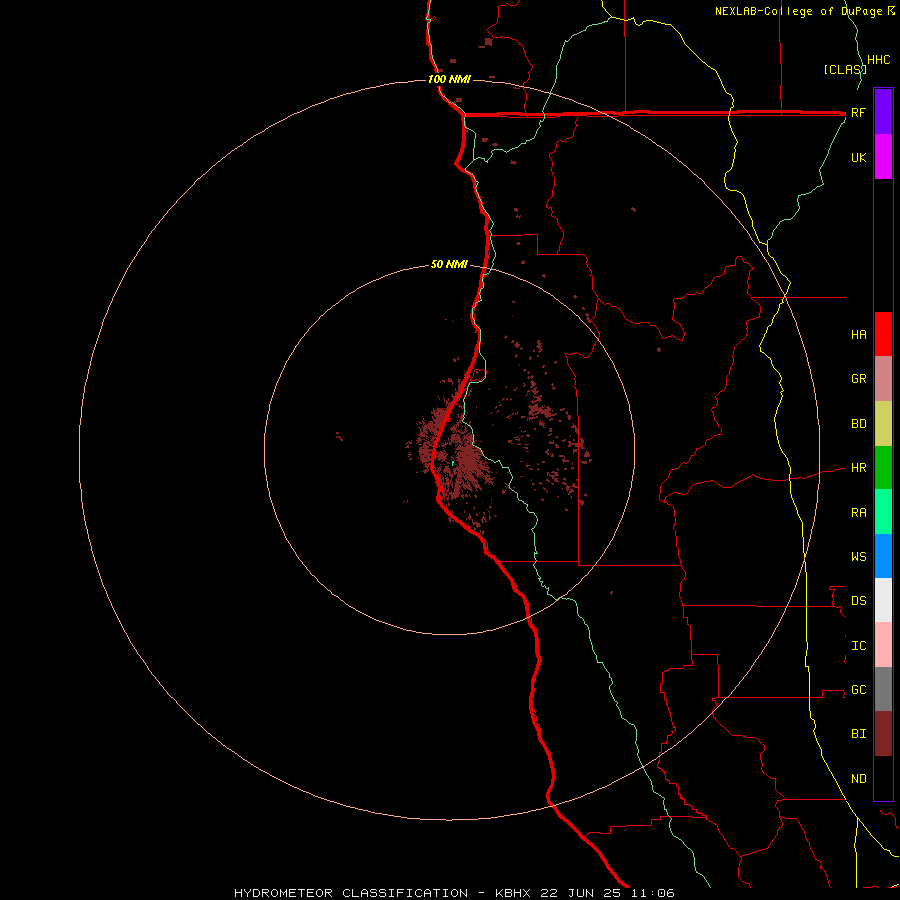The width and height of the screenshot is (900, 900).
Task: Click the red HA legend color
Action: point(883,334)
